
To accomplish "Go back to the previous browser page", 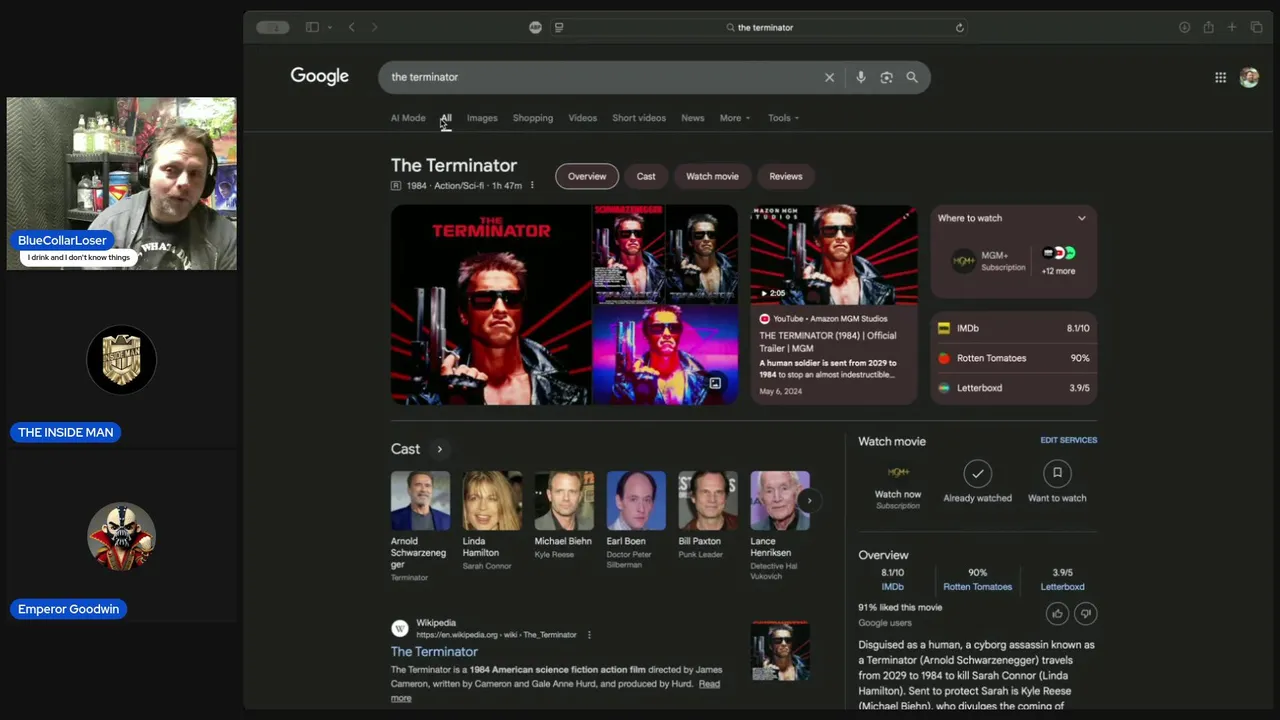I will [351, 27].
